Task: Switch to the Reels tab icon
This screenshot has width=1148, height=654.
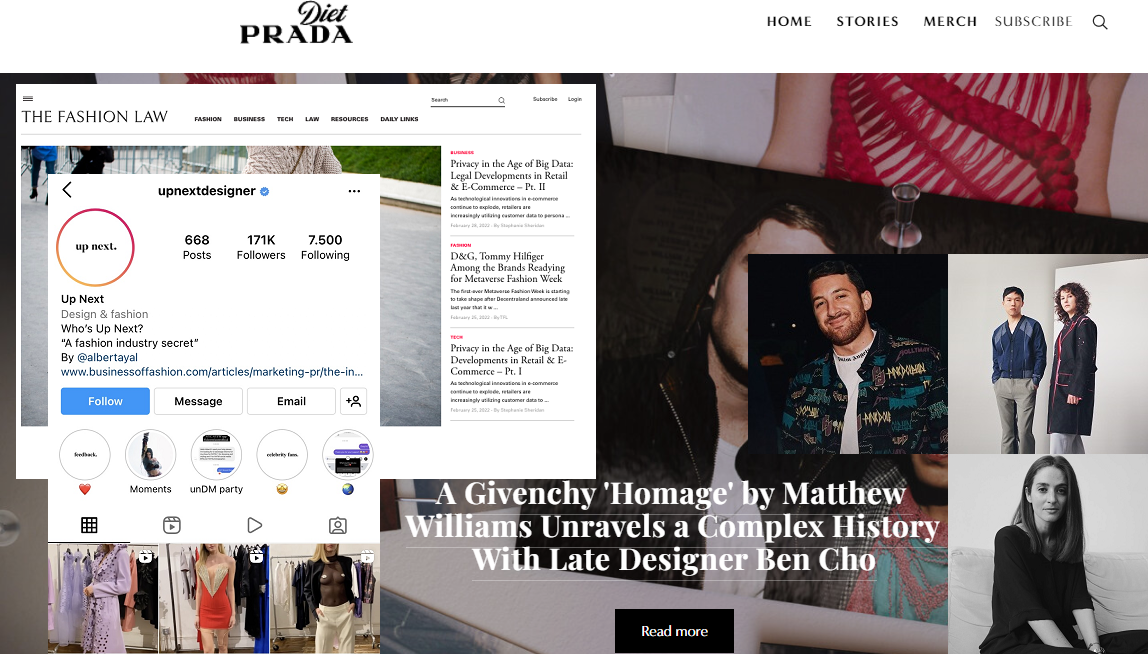Action: 172,525
